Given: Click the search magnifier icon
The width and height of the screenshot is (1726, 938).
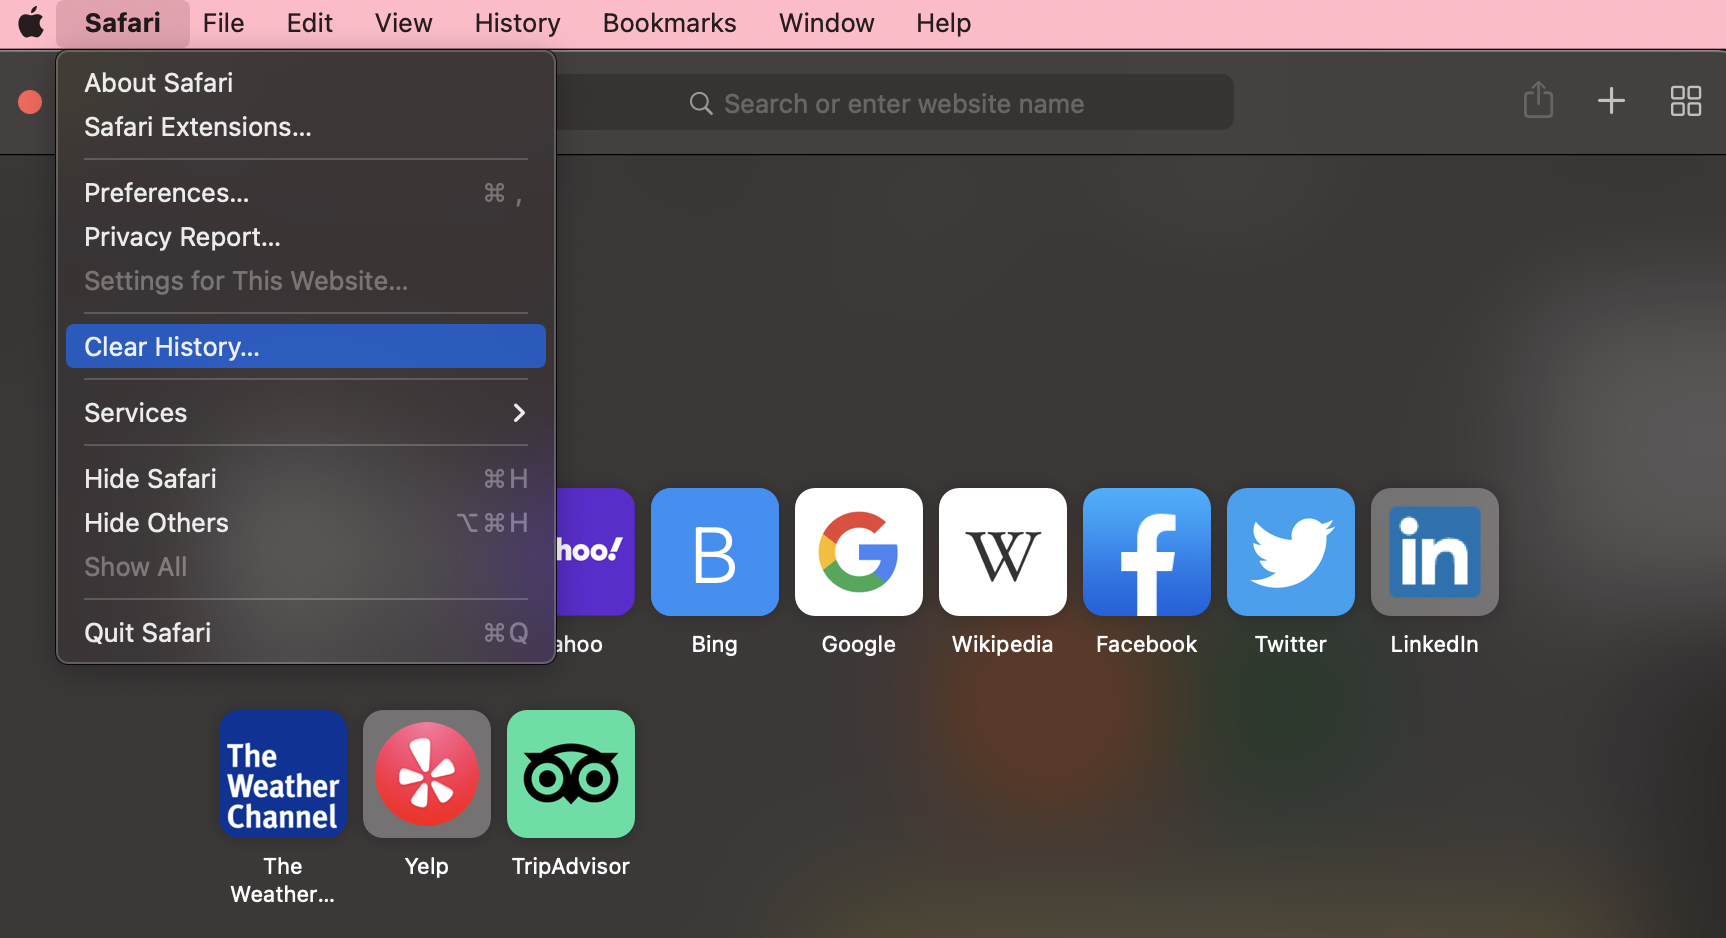Looking at the screenshot, I should 701,103.
